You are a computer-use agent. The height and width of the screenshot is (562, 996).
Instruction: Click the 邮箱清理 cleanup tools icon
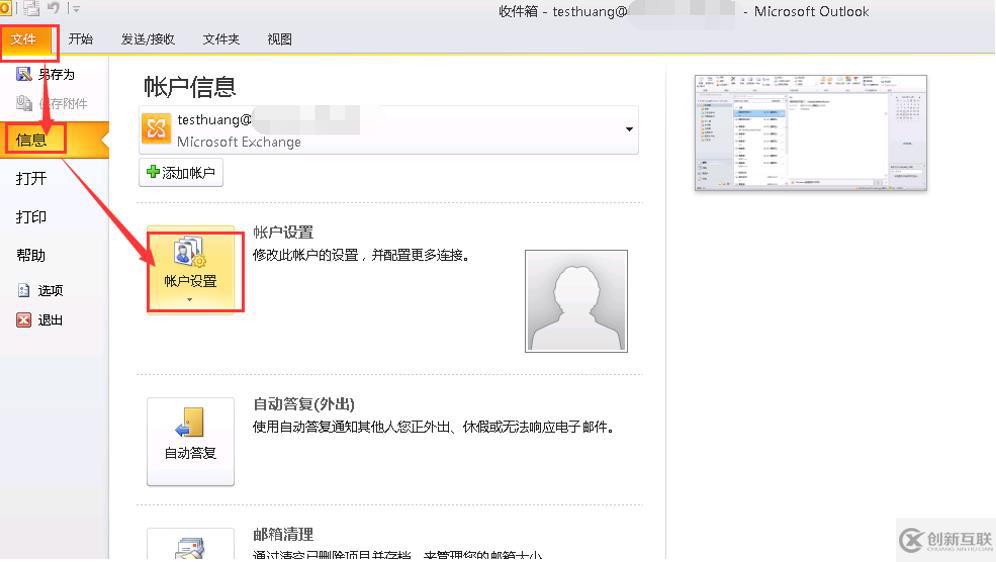point(190,548)
